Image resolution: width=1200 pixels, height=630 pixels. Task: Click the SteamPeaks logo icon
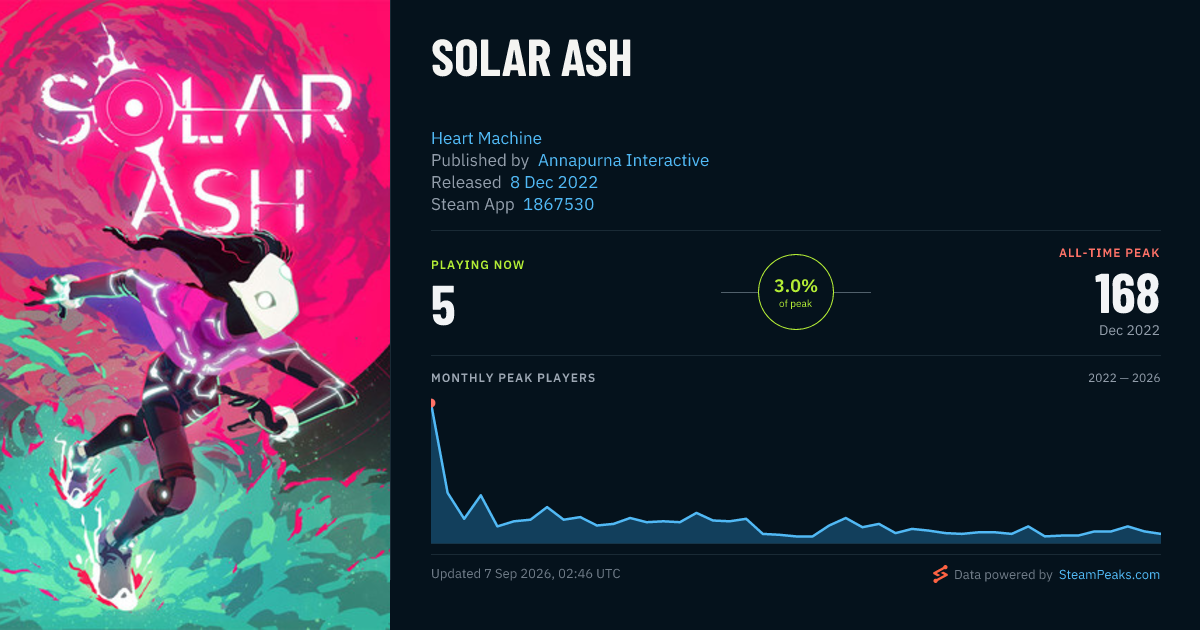[x=940, y=574]
